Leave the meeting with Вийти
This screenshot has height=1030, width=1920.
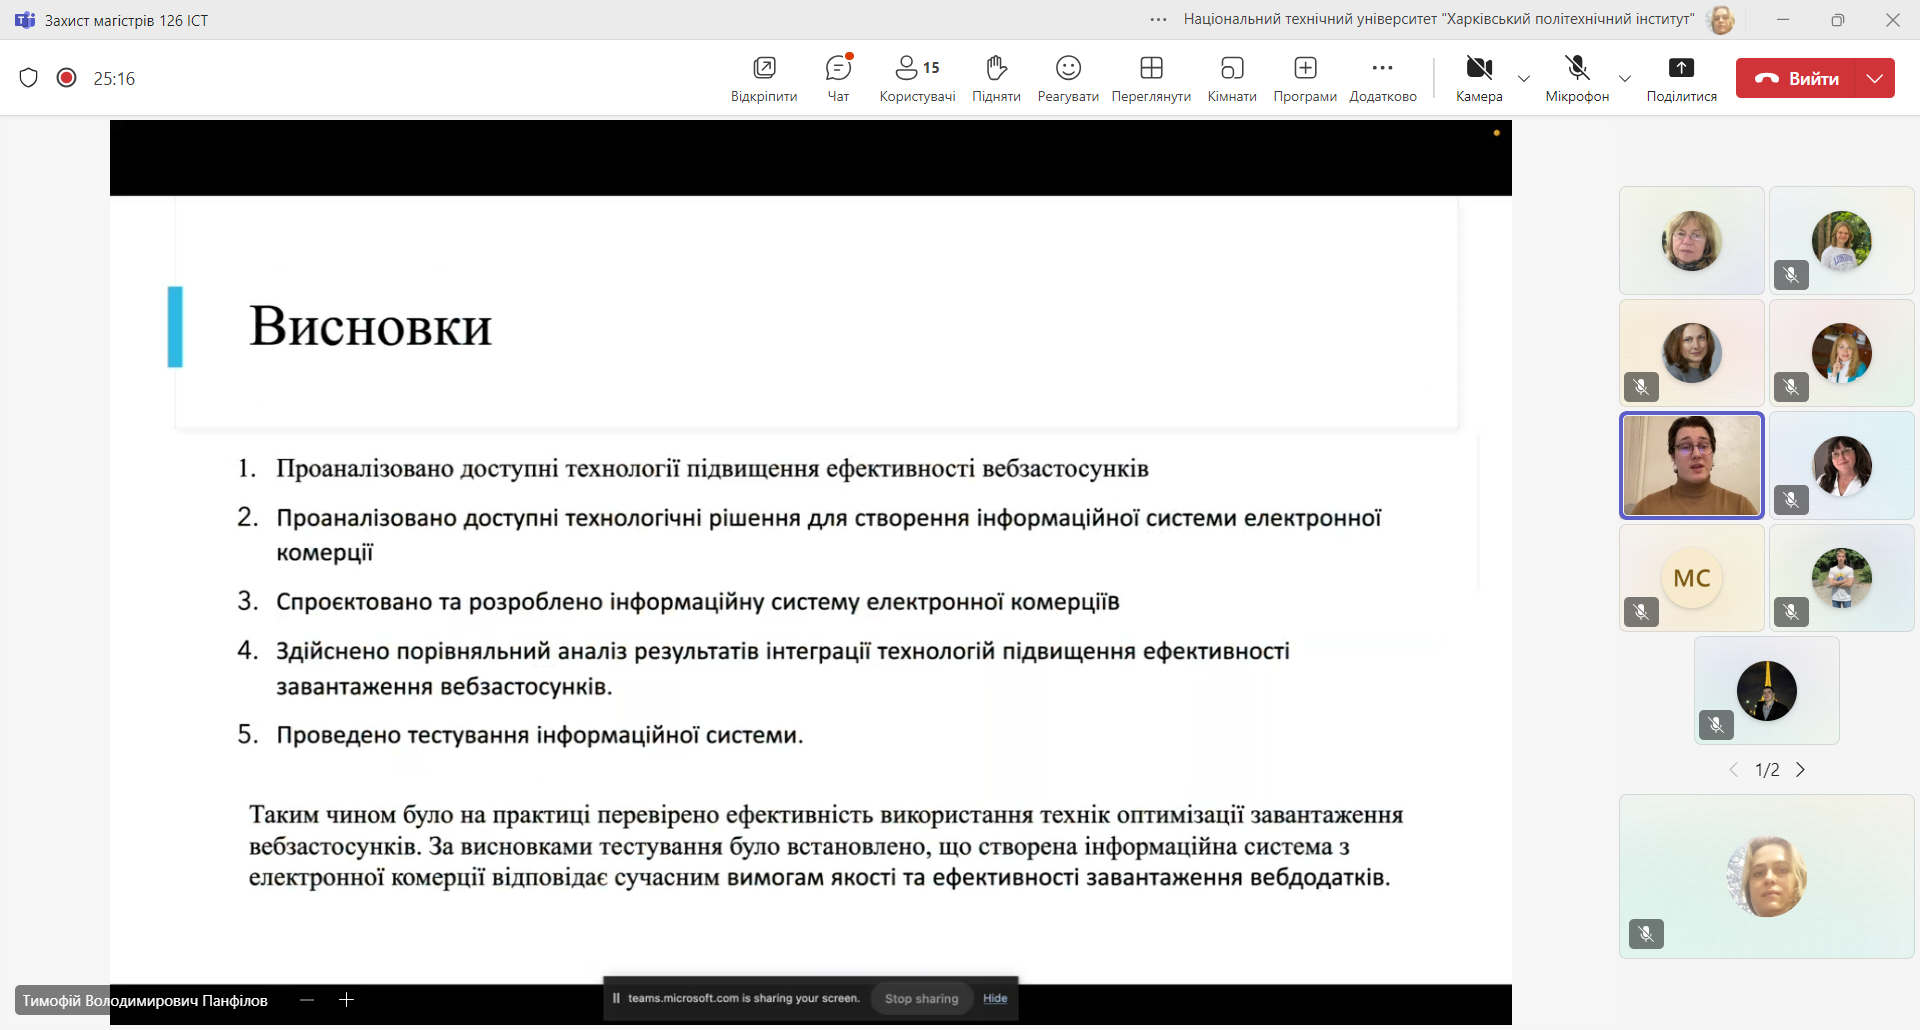point(1796,78)
